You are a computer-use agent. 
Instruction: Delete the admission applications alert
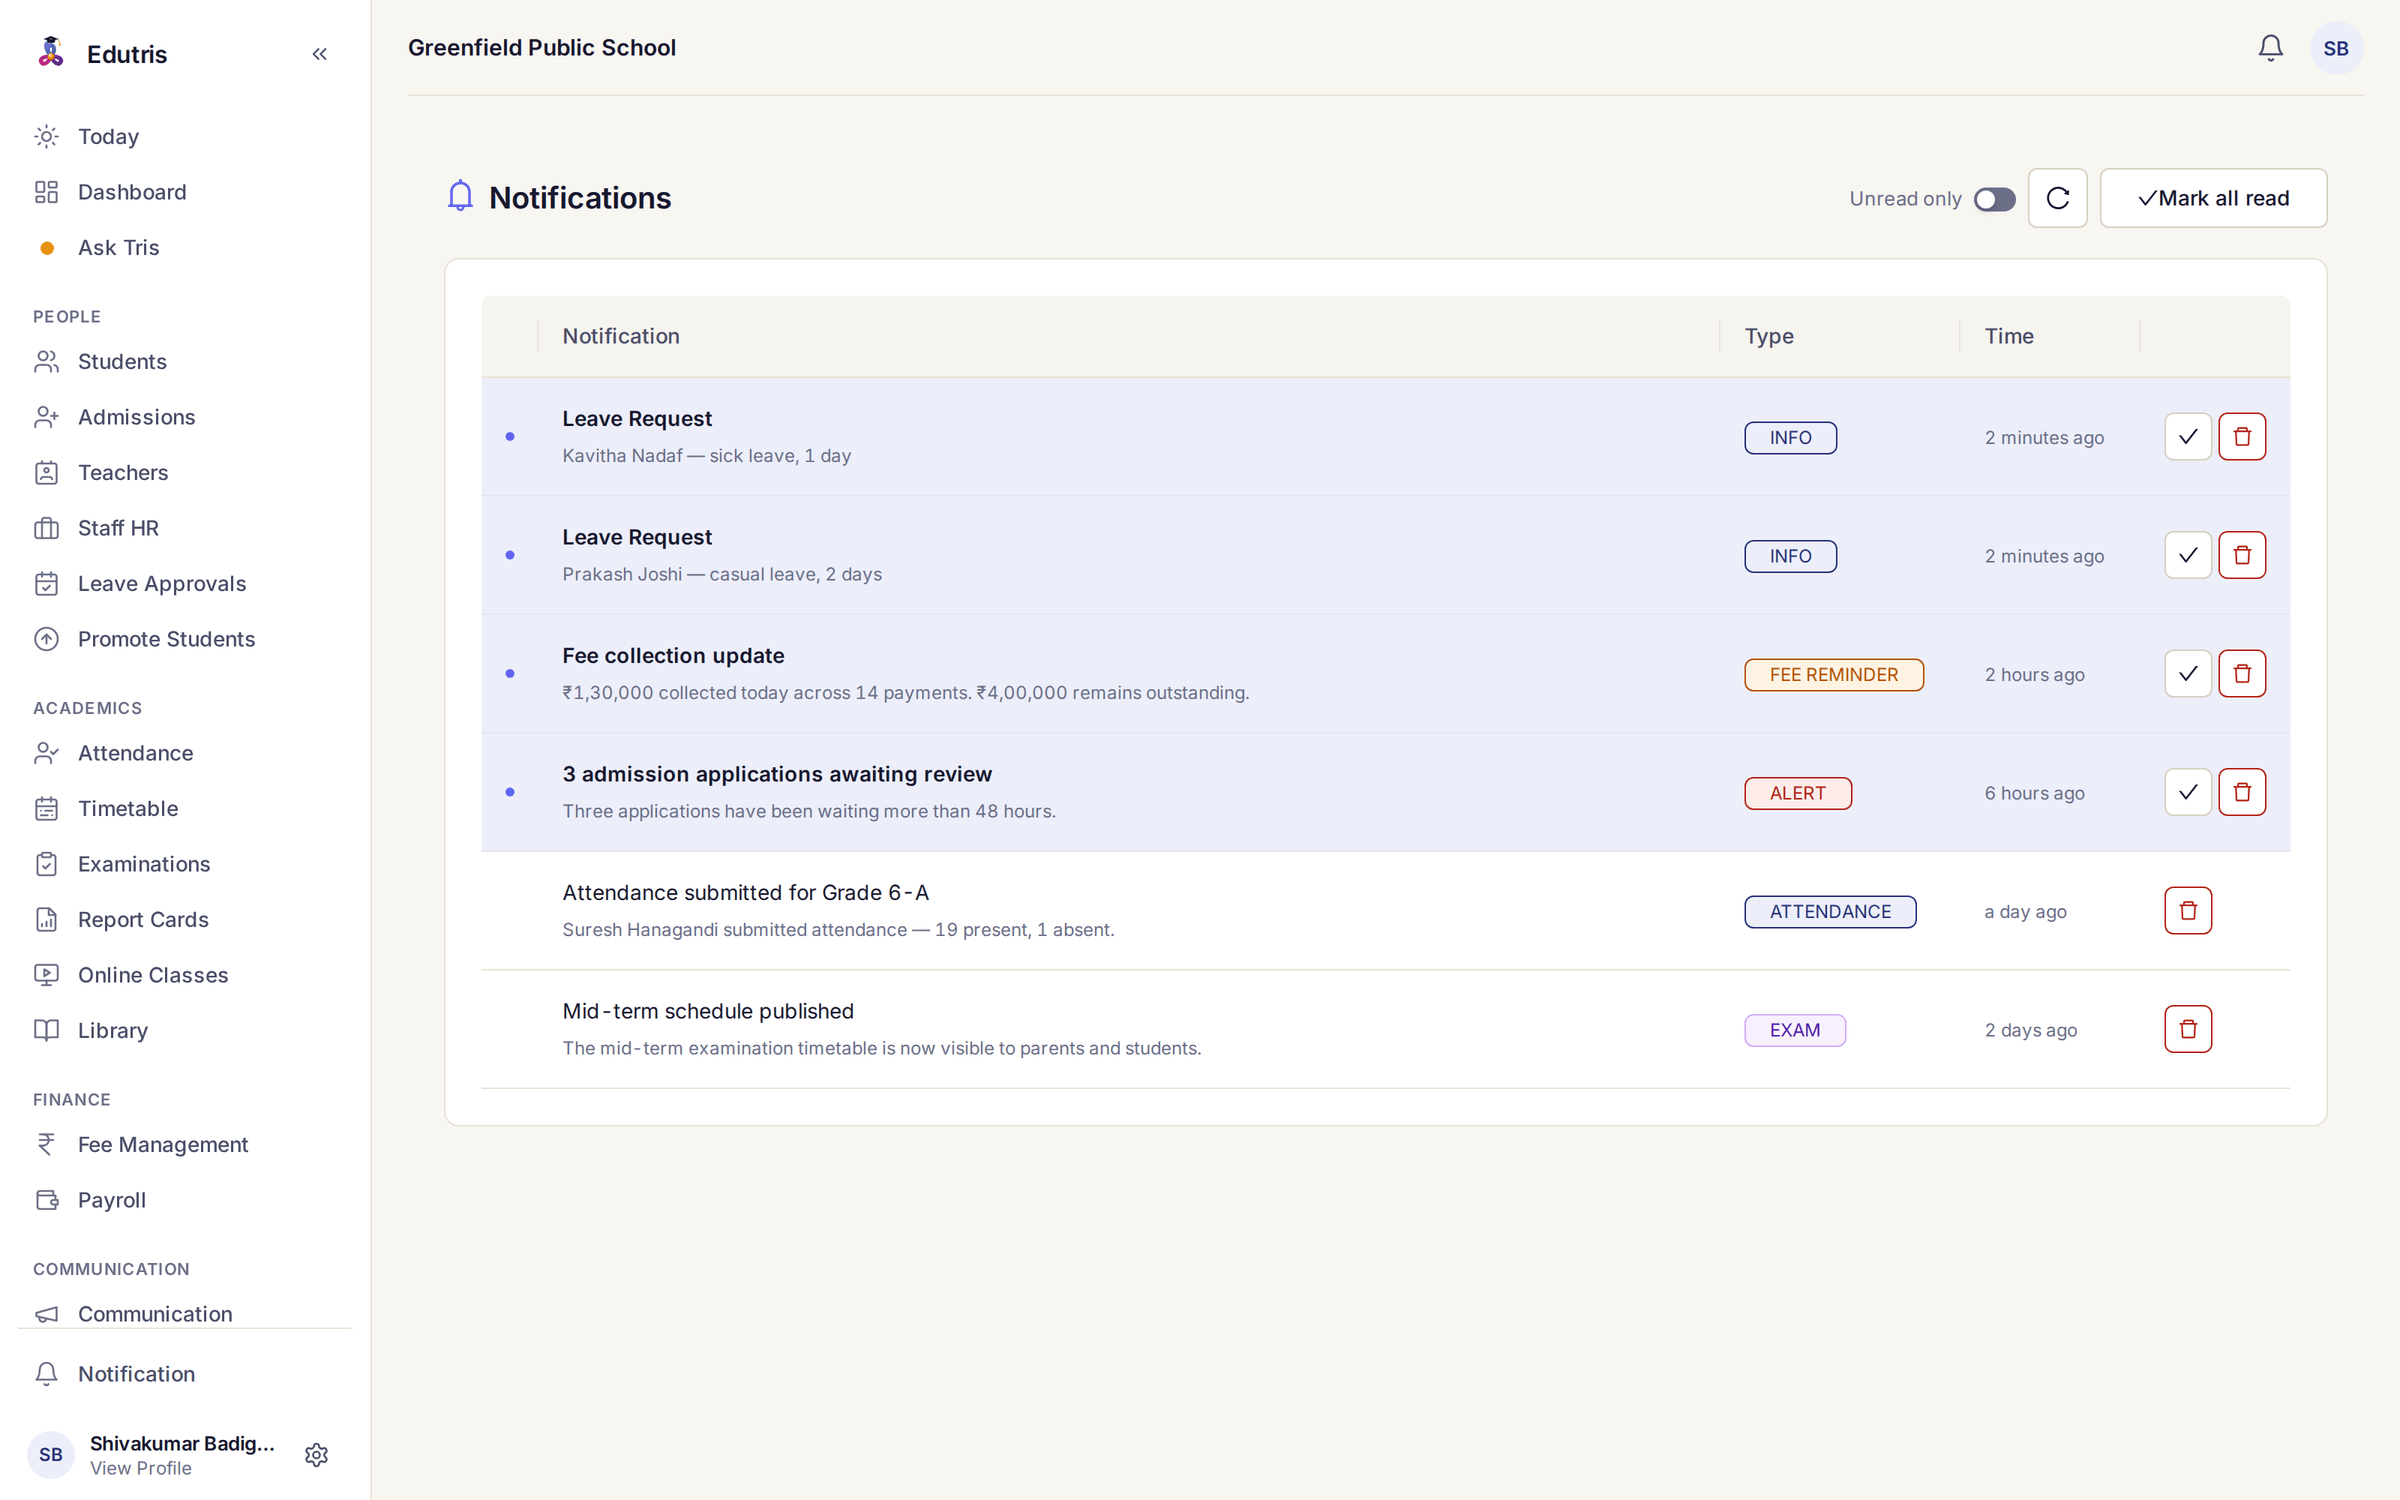2241,792
